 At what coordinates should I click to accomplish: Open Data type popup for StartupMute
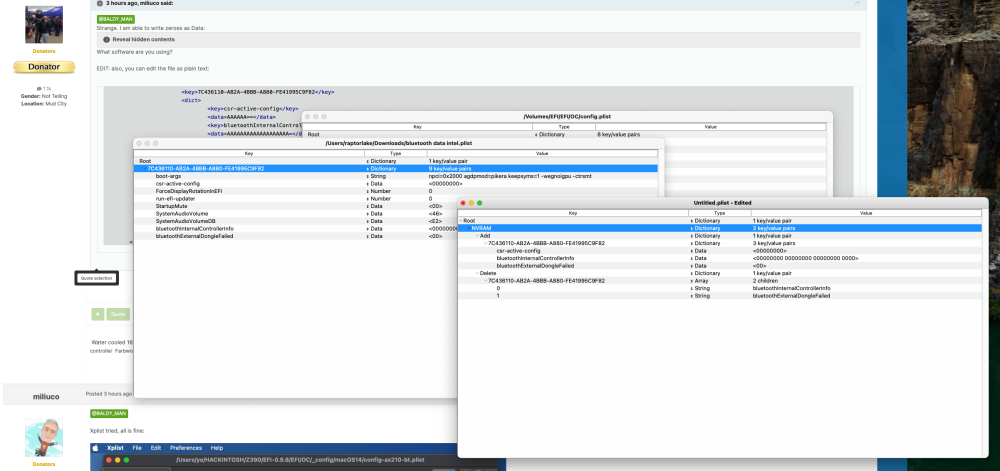[x=375, y=206]
